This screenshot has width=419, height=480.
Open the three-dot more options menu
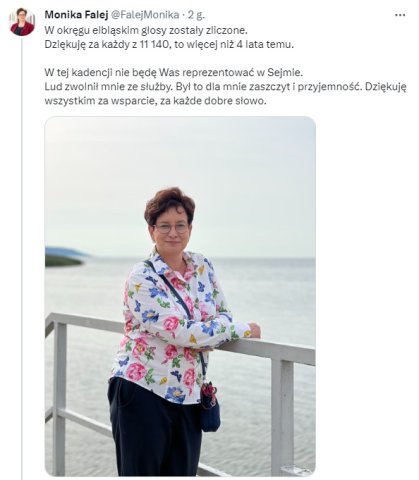[400, 15]
